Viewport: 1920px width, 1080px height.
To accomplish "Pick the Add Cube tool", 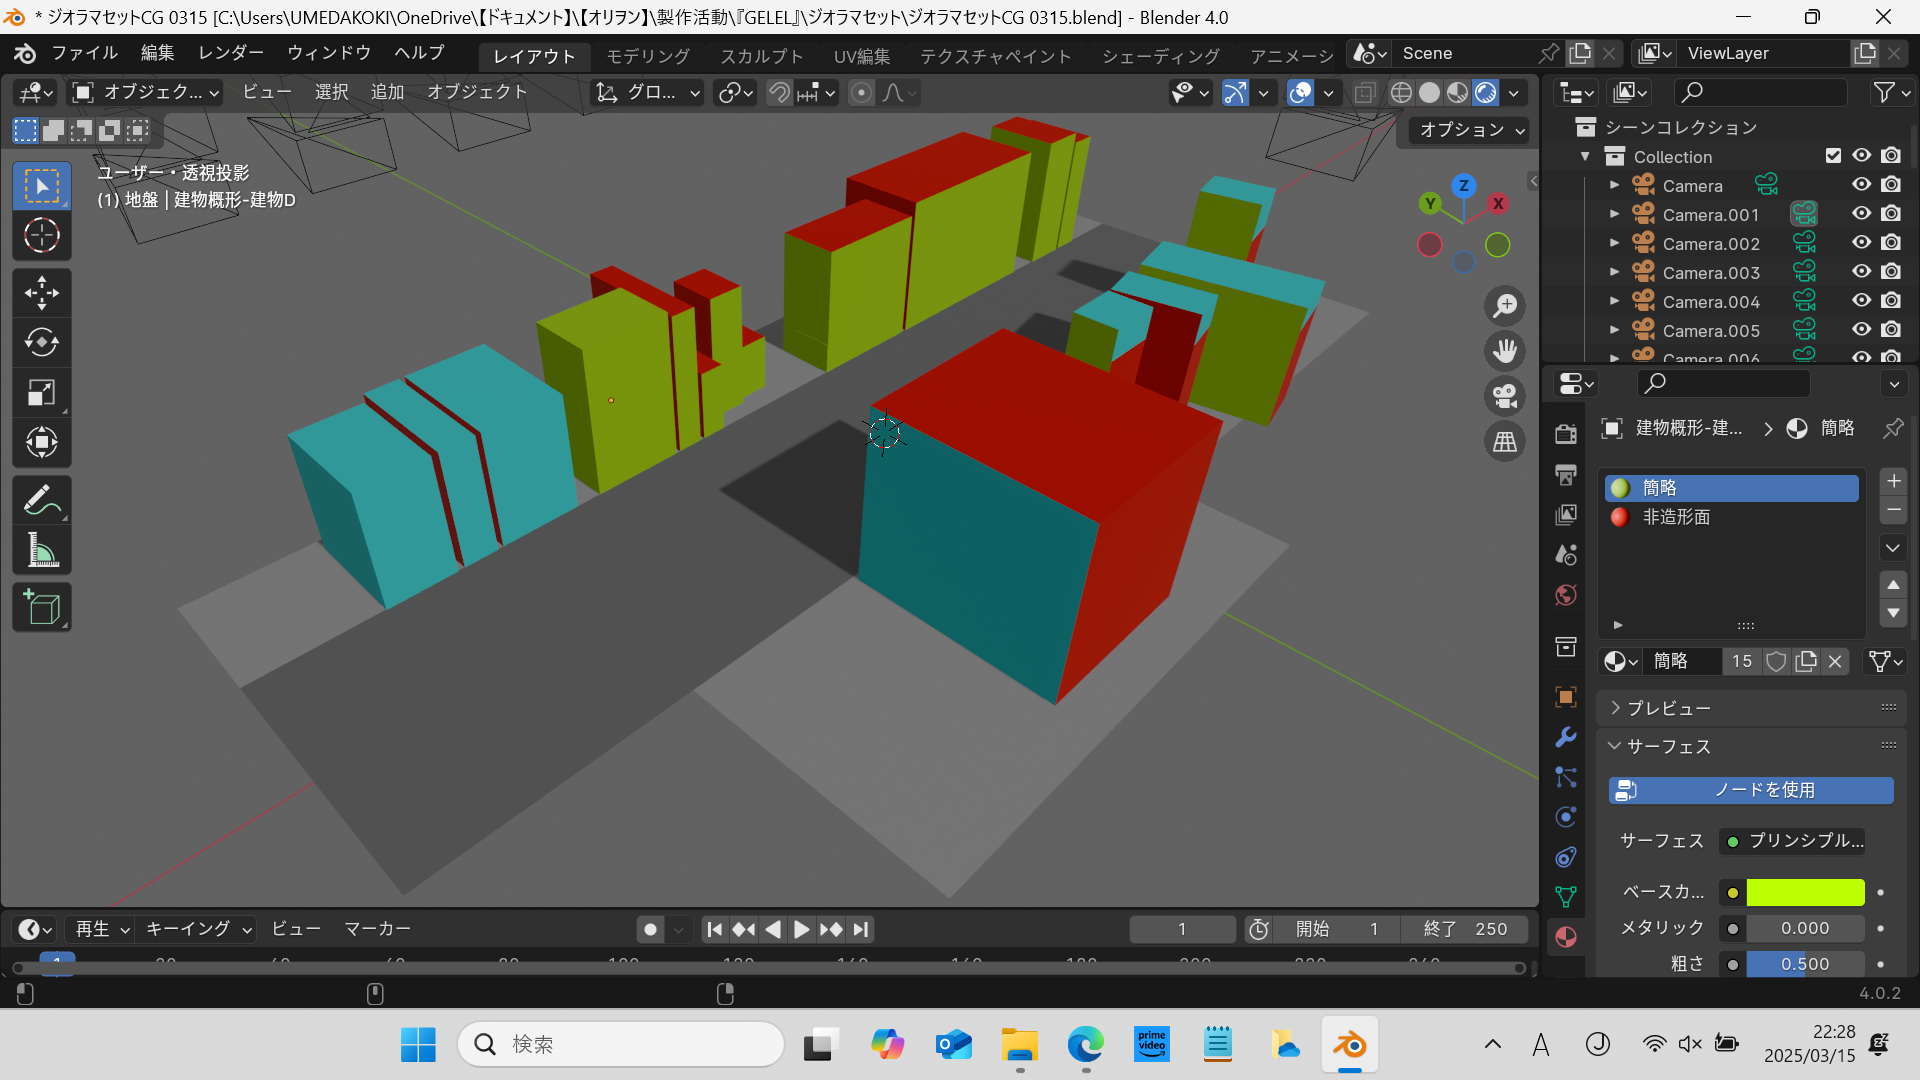I will click(41, 608).
